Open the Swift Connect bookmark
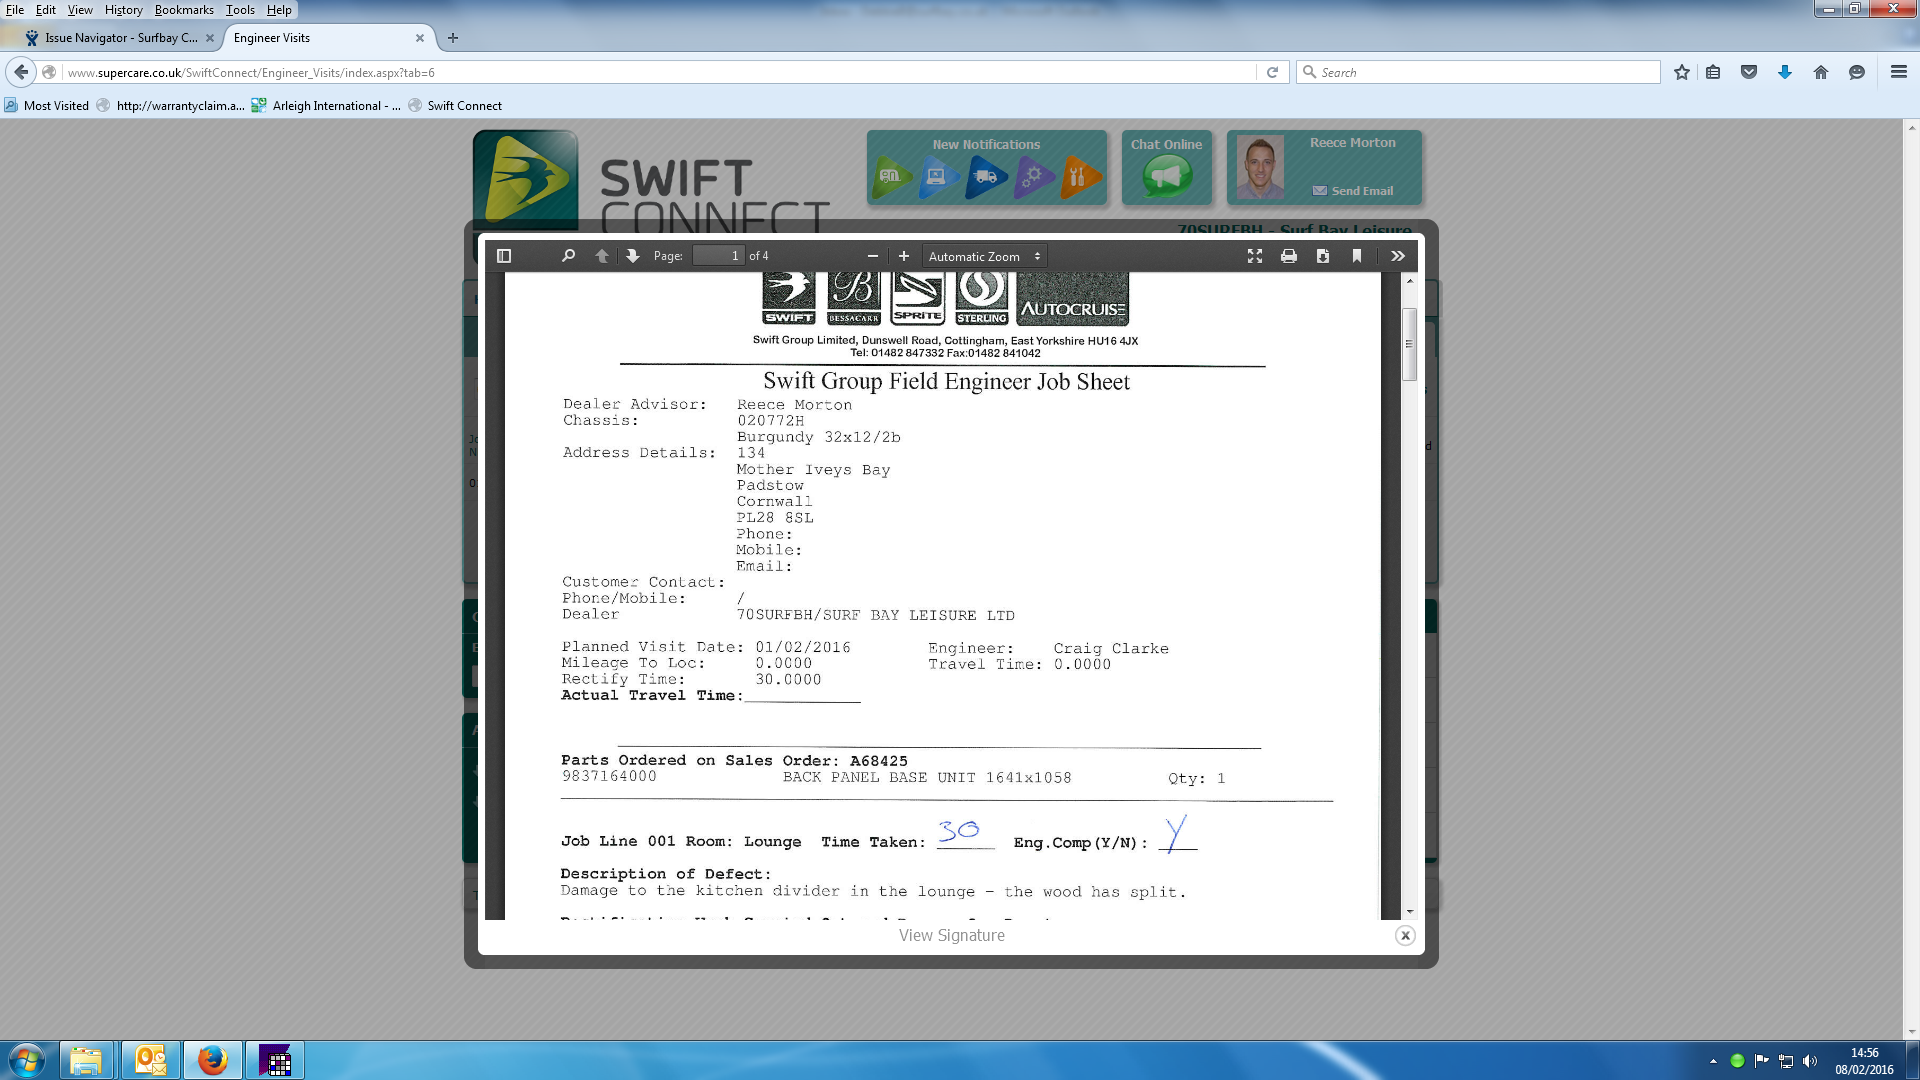The image size is (1920, 1080). tap(464, 105)
